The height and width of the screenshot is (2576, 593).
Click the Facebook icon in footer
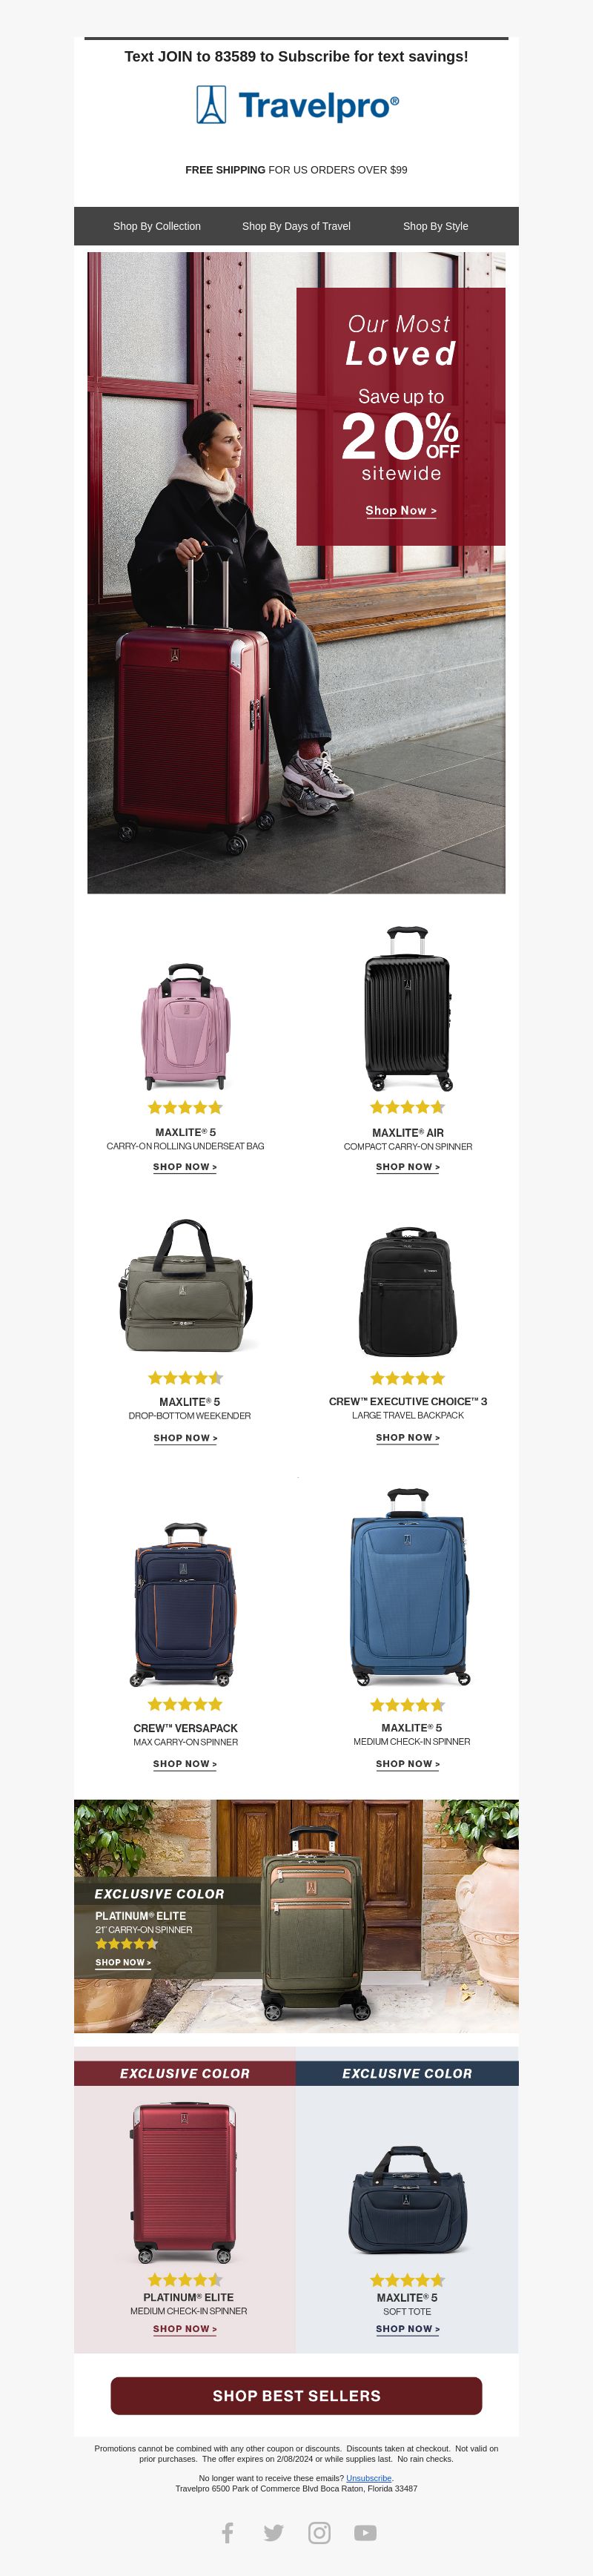click(x=228, y=2532)
